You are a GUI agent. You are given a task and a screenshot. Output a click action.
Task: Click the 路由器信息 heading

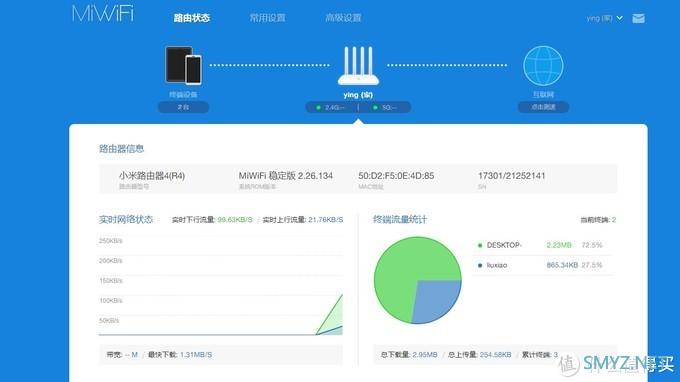(x=121, y=149)
